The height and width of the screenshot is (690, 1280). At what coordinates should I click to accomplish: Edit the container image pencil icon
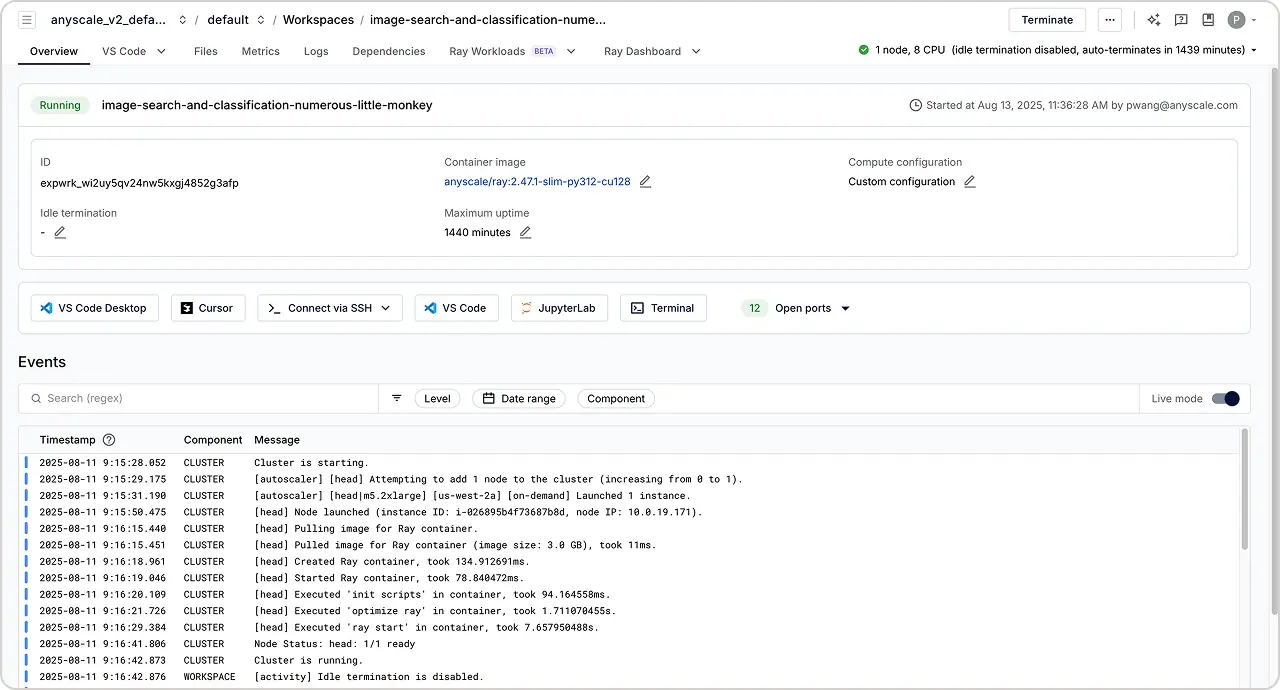click(x=645, y=182)
